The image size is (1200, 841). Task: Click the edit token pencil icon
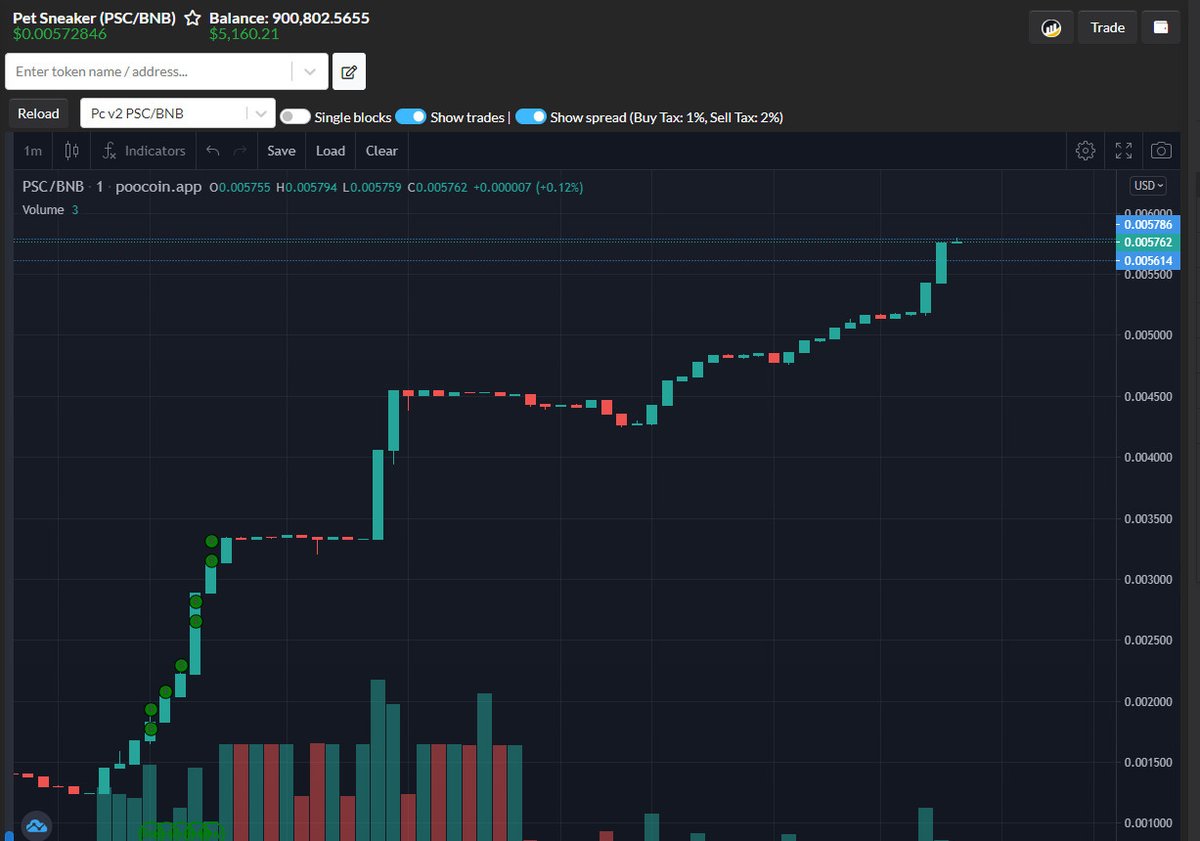(349, 72)
